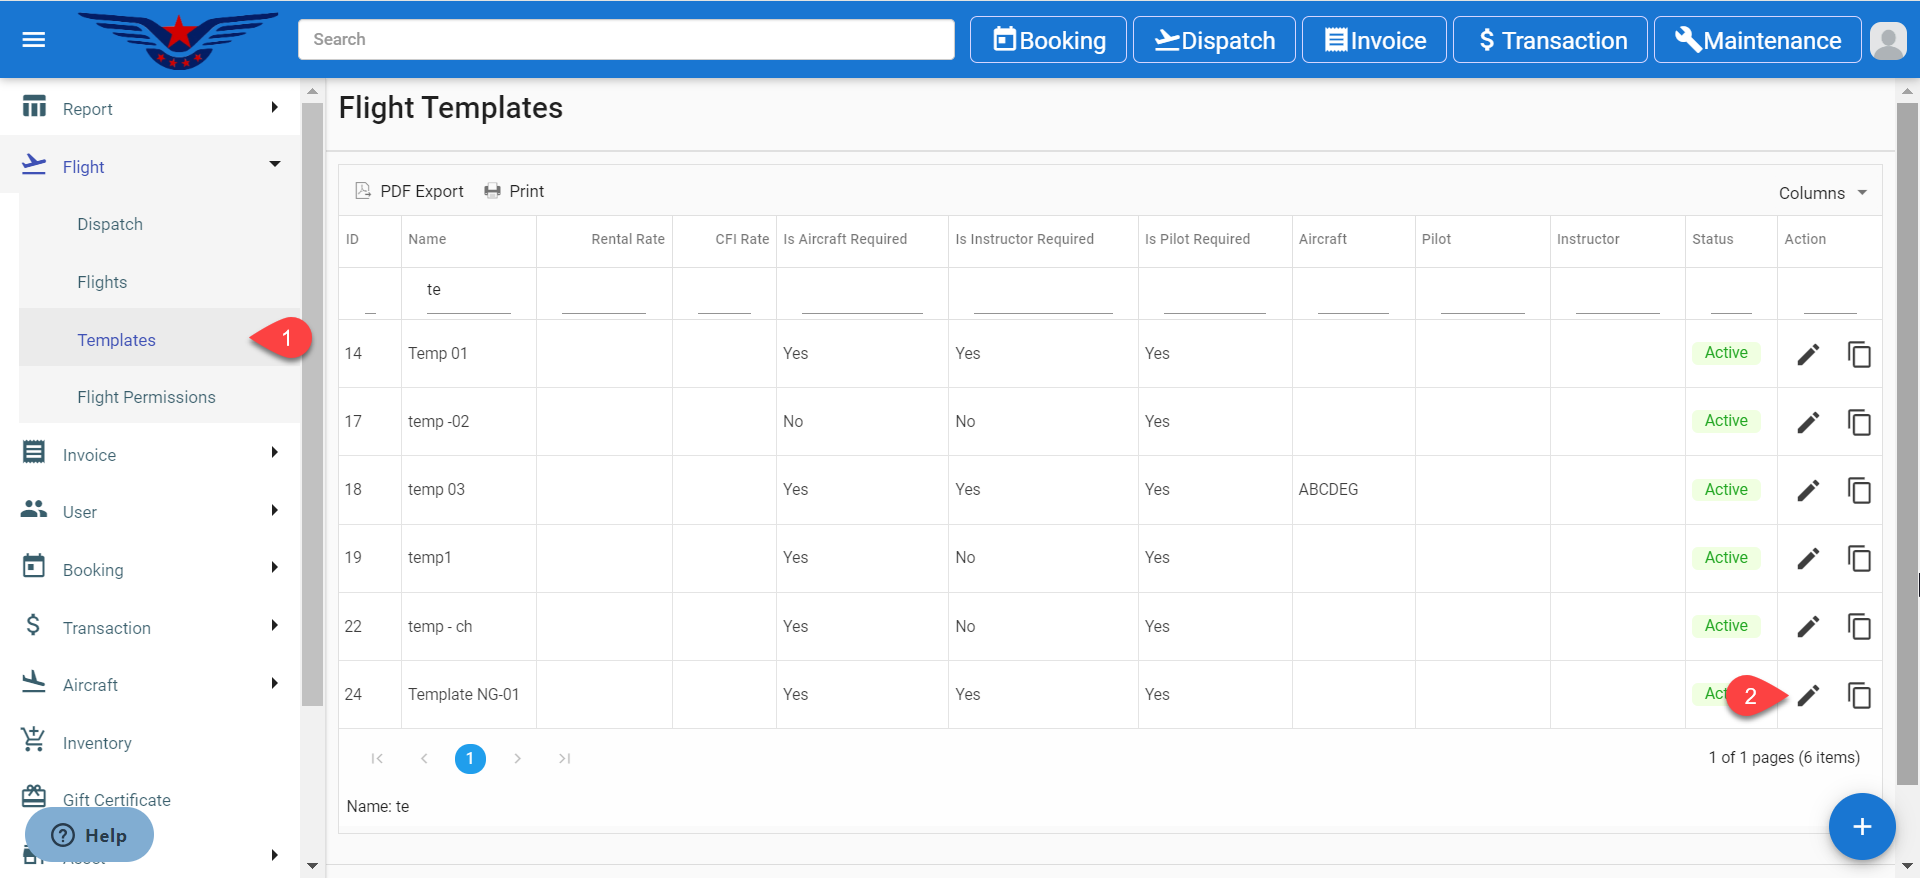Expand the Report sidebar section
The image size is (1920, 878).
click(x=274, y=108)
